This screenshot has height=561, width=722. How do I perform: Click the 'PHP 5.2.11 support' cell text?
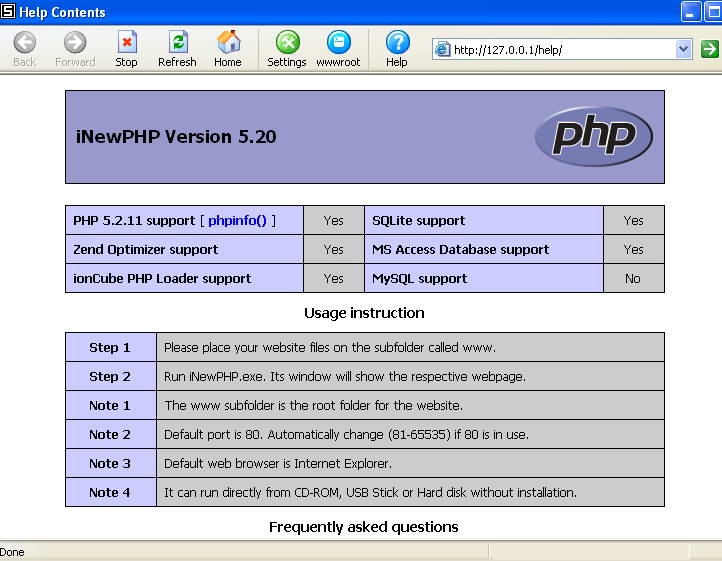[134, 221]
